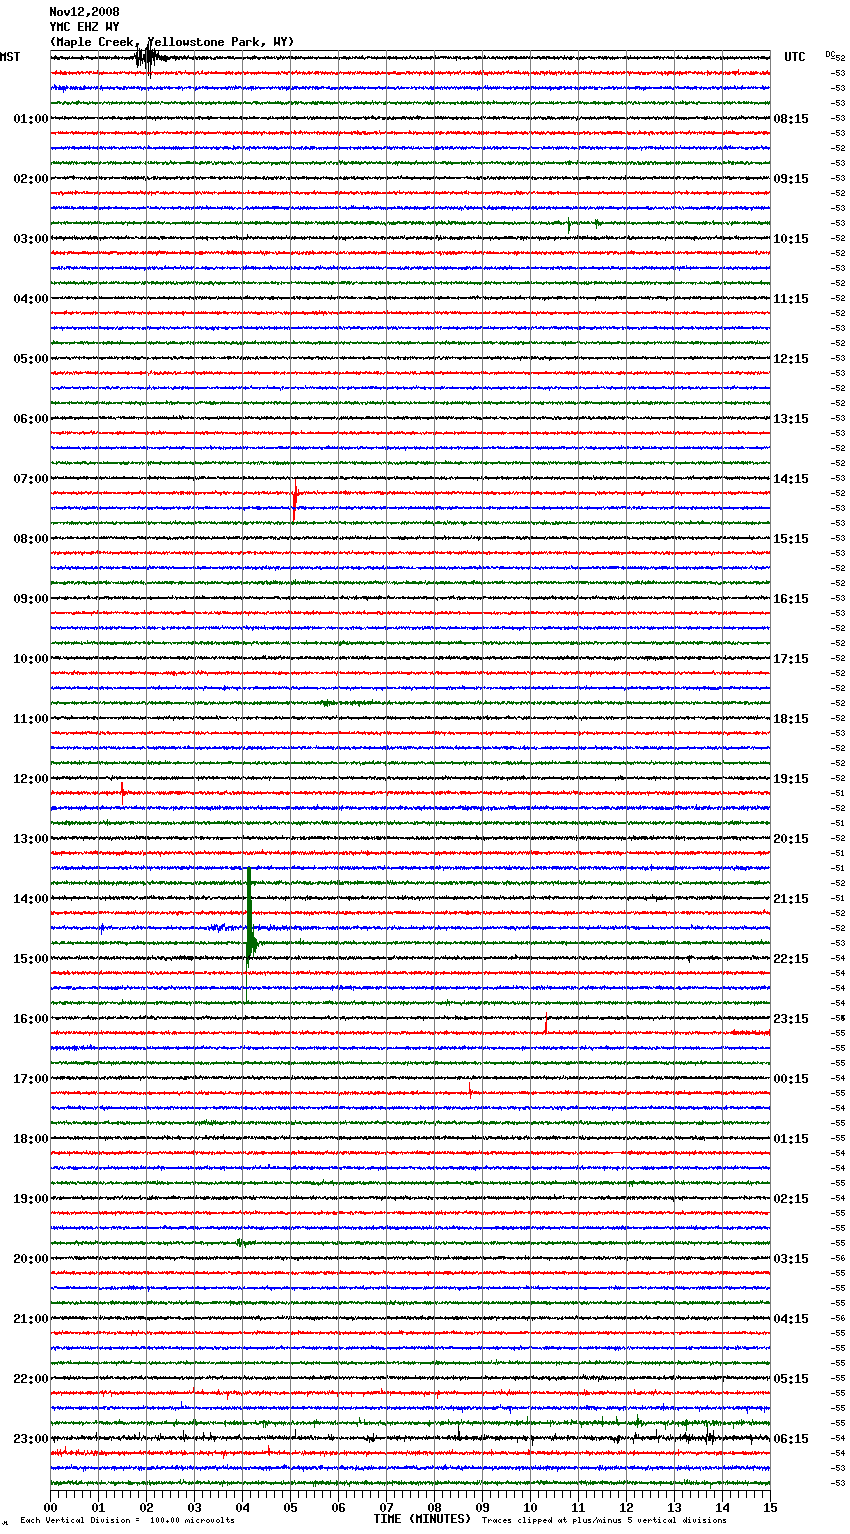
Task: Click the 00:15 UTC time label
Action: [791, 1079]
